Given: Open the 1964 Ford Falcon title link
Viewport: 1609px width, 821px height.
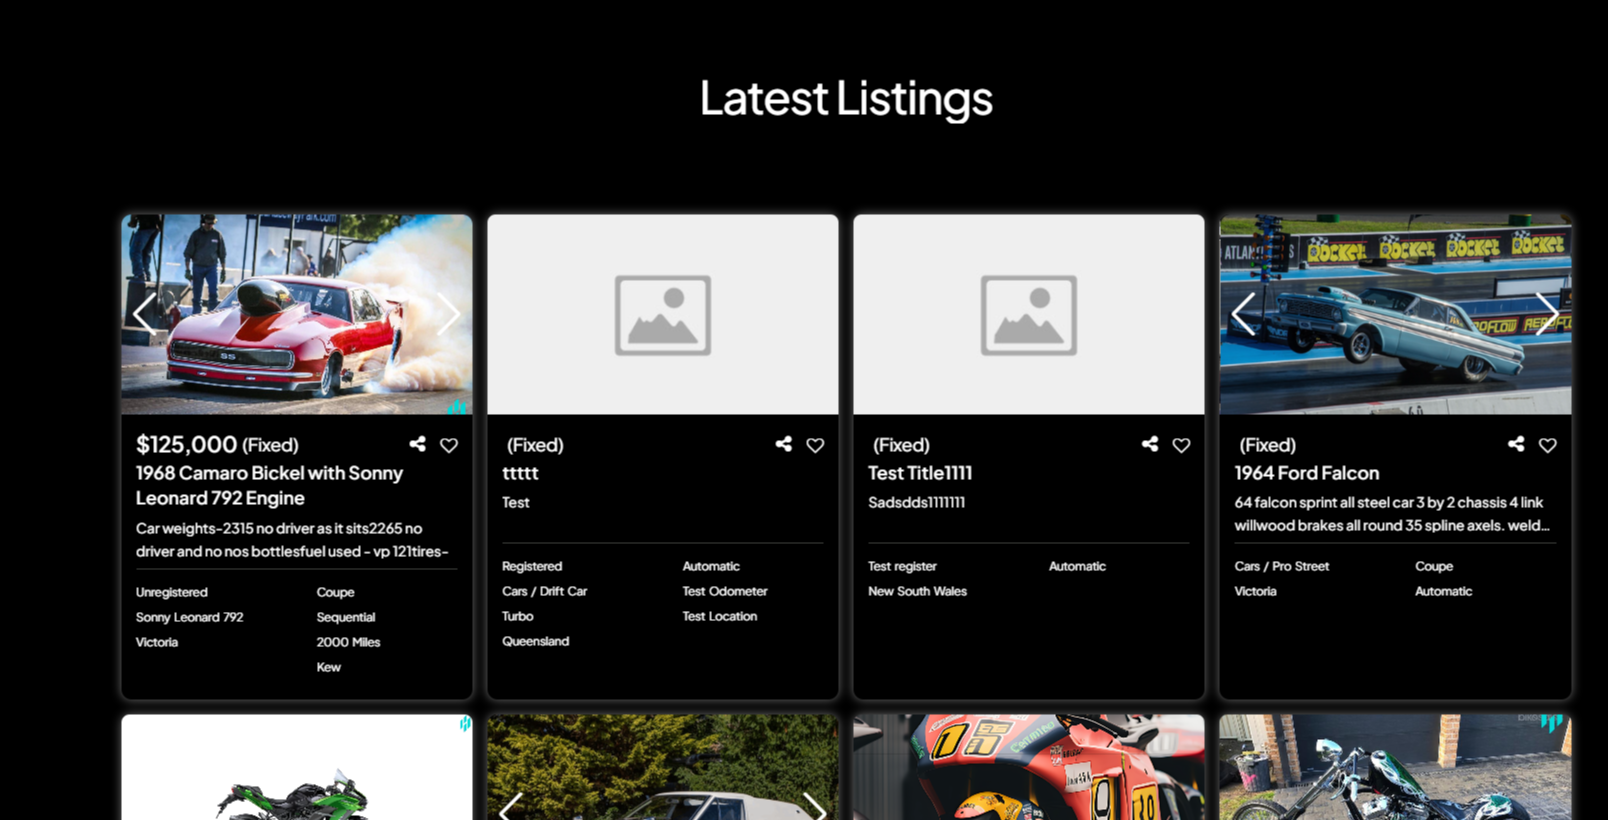Looking at the screenshot, I should [1306, 473].
